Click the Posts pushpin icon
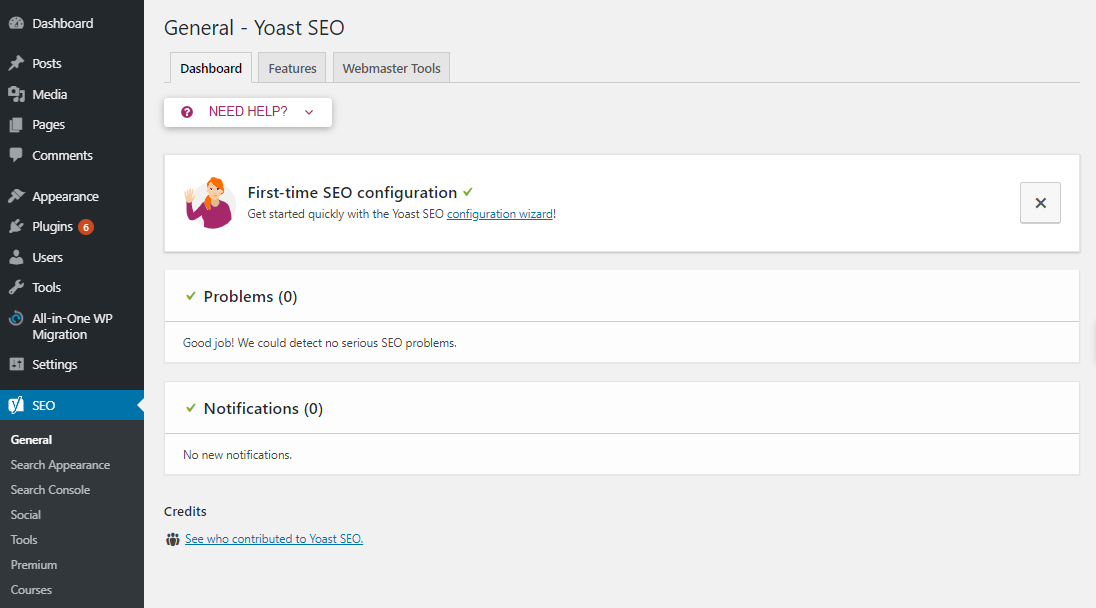The image size is (1096, 608). 16,63
